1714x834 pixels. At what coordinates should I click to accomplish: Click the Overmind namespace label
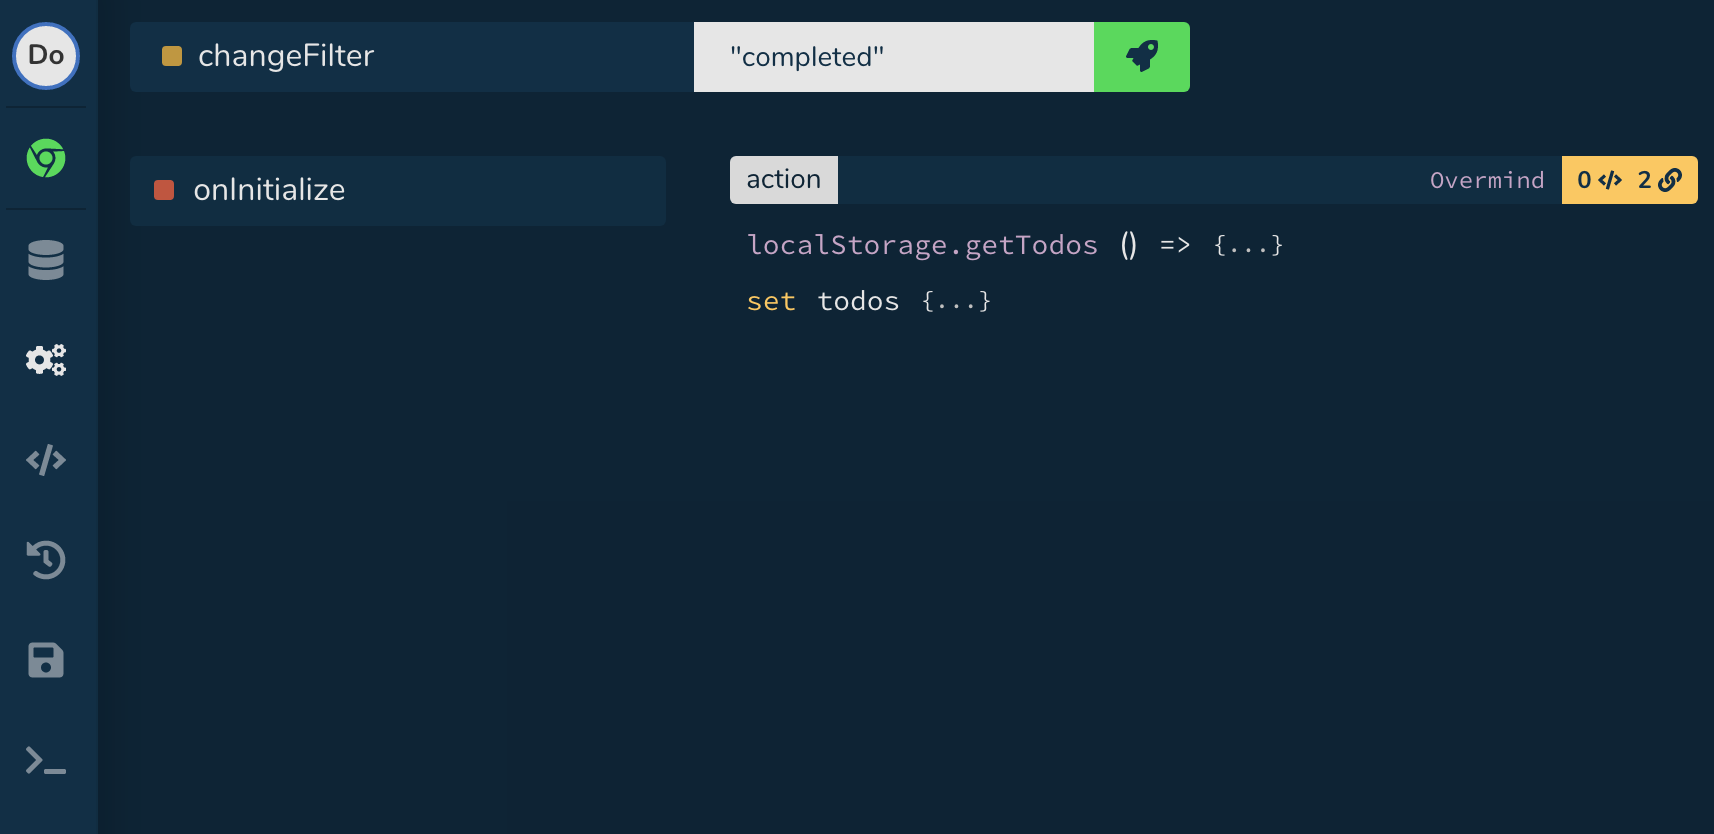pos(1487,180)
